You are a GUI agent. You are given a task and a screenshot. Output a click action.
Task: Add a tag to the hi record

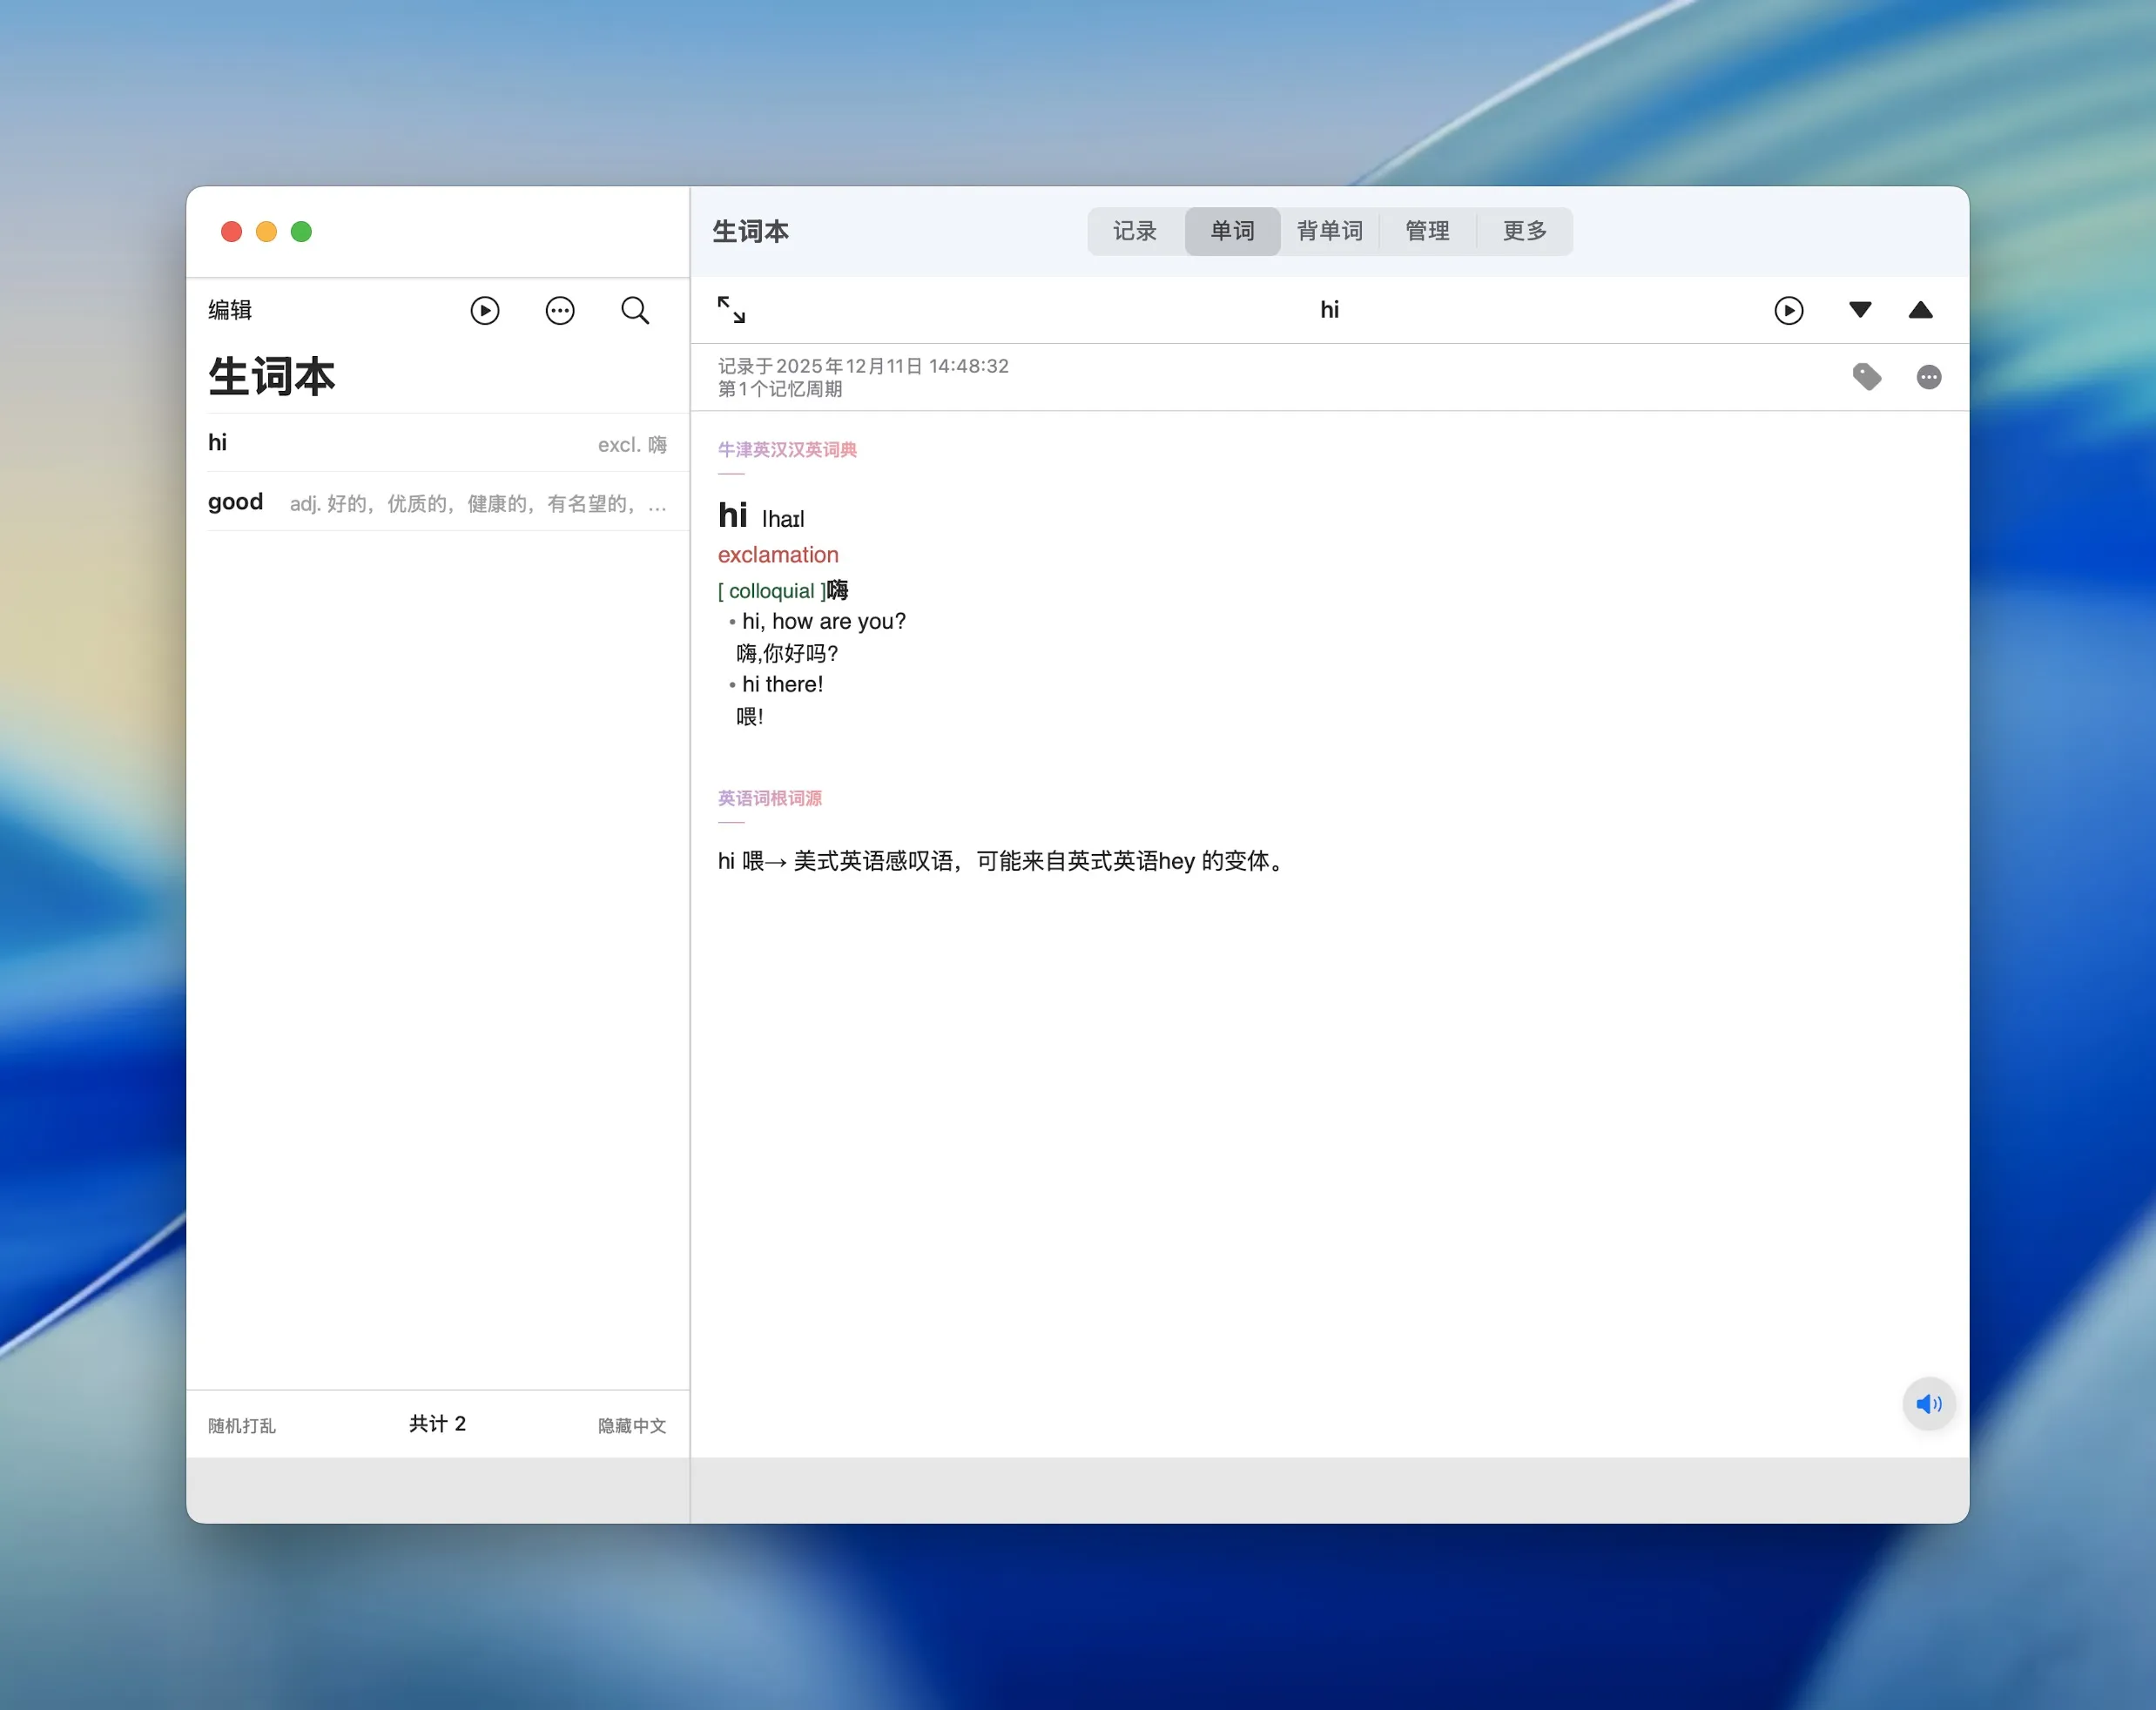(x=1866, y=377)
